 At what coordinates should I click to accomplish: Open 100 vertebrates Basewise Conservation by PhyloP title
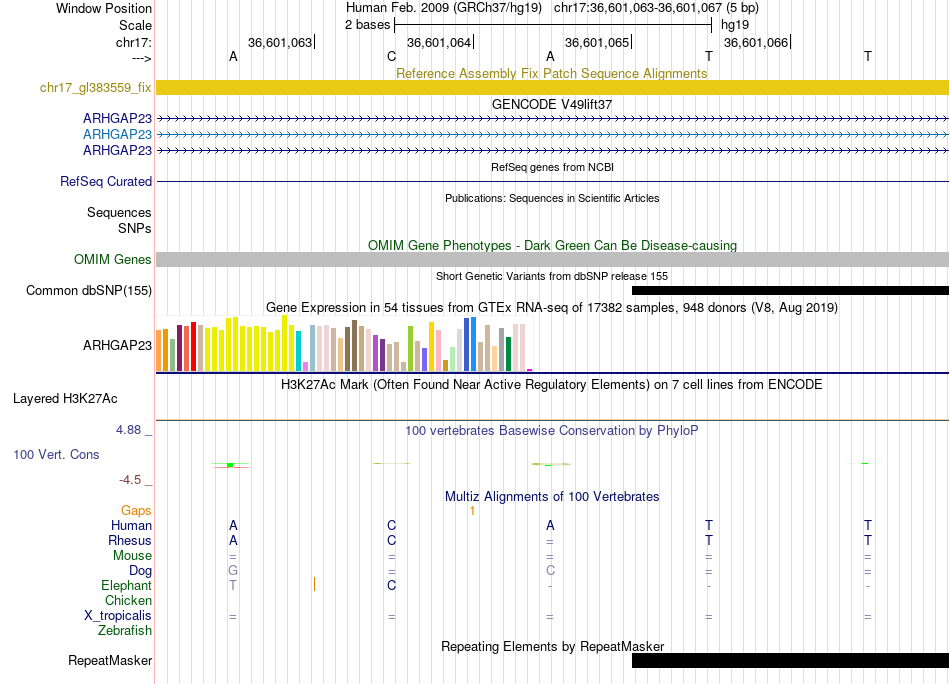coord(551,431)
